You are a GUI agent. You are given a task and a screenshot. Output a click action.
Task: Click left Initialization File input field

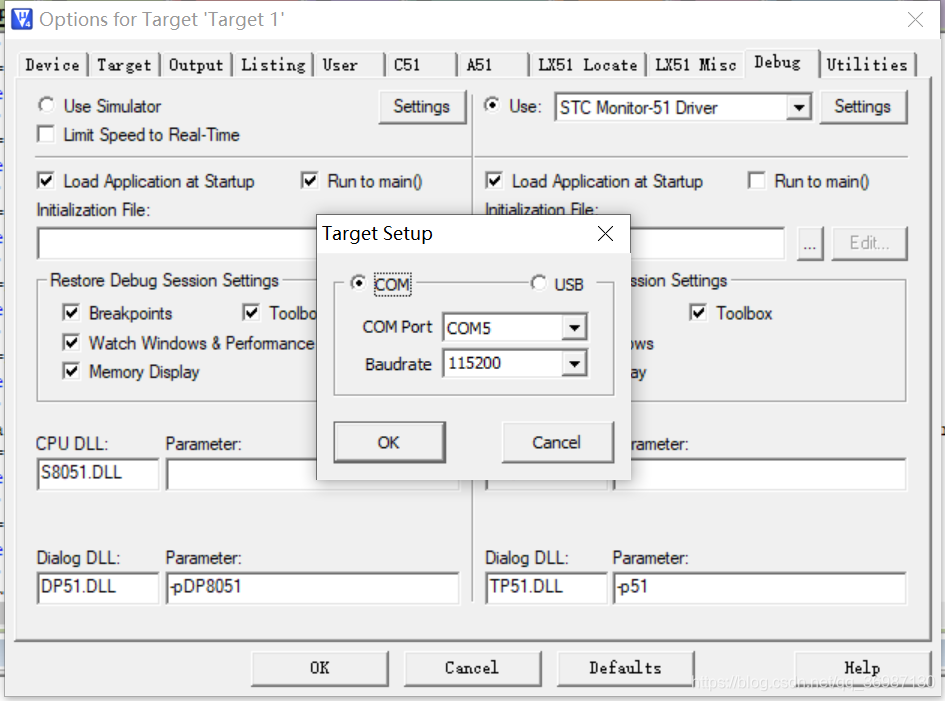coord(177,244)
